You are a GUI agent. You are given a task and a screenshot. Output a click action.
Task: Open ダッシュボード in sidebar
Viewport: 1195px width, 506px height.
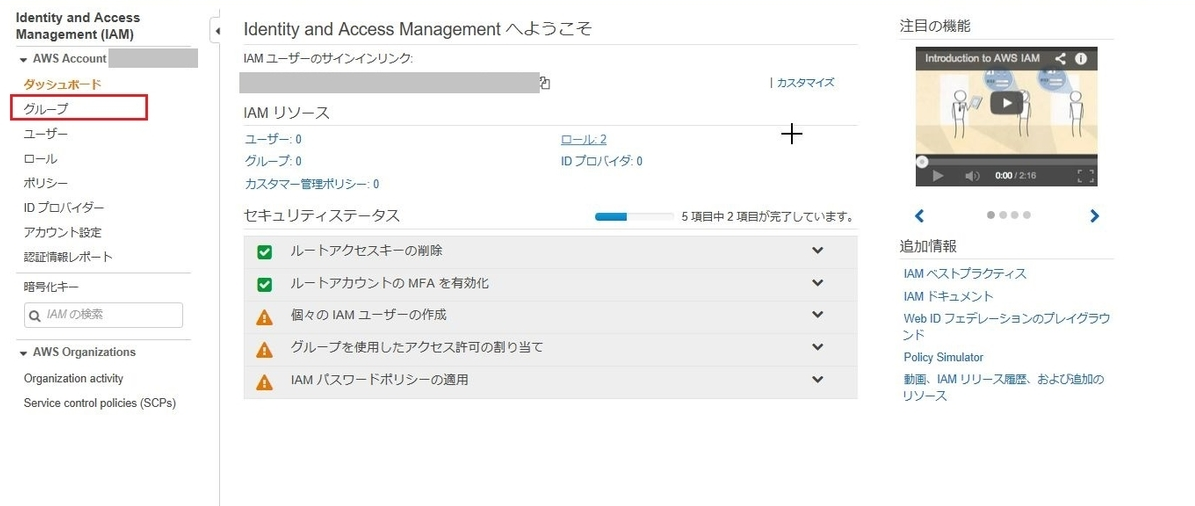tap(62, 84)
